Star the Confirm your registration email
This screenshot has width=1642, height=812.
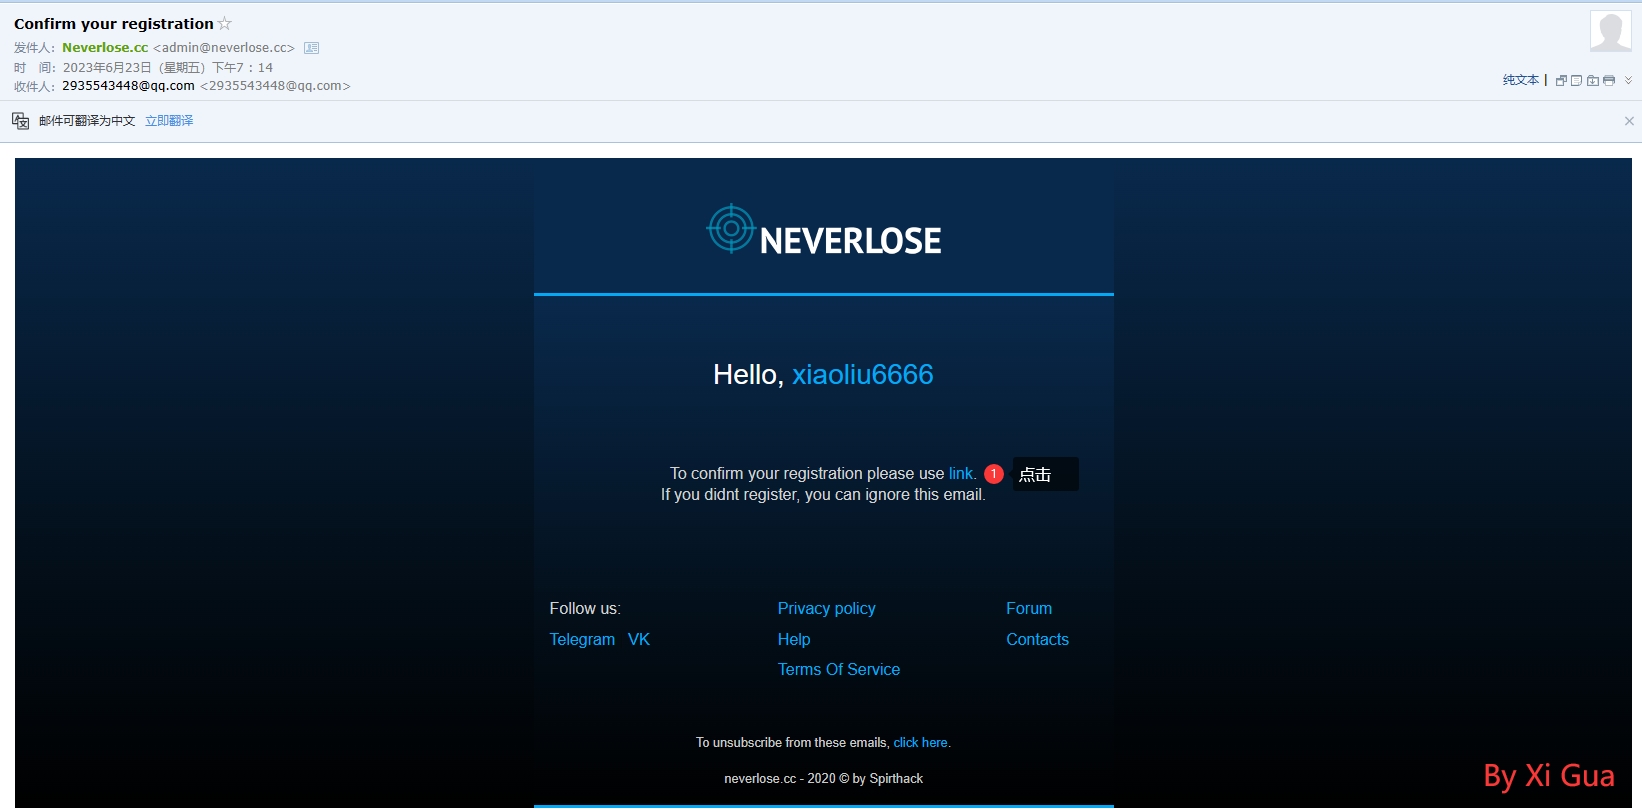225,23
